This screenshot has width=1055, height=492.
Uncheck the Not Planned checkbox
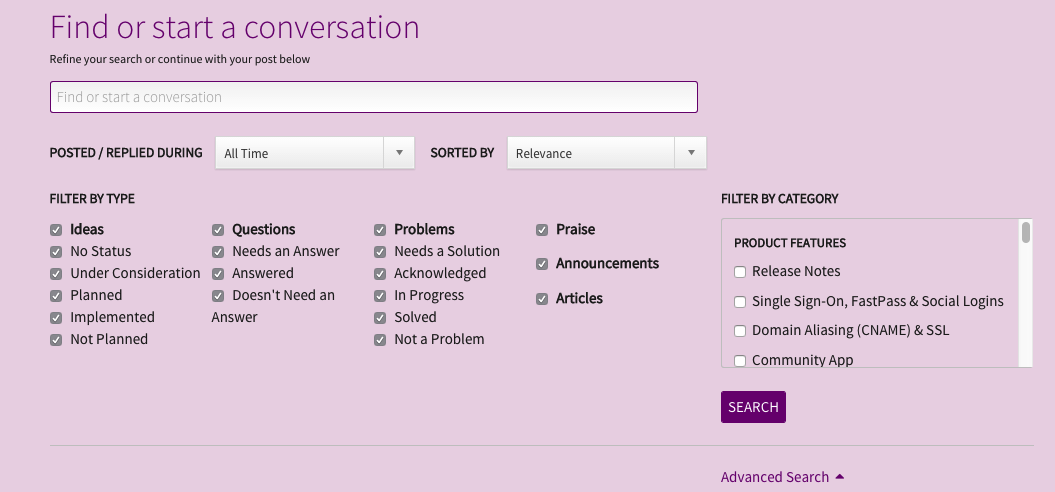click(56, 340)
